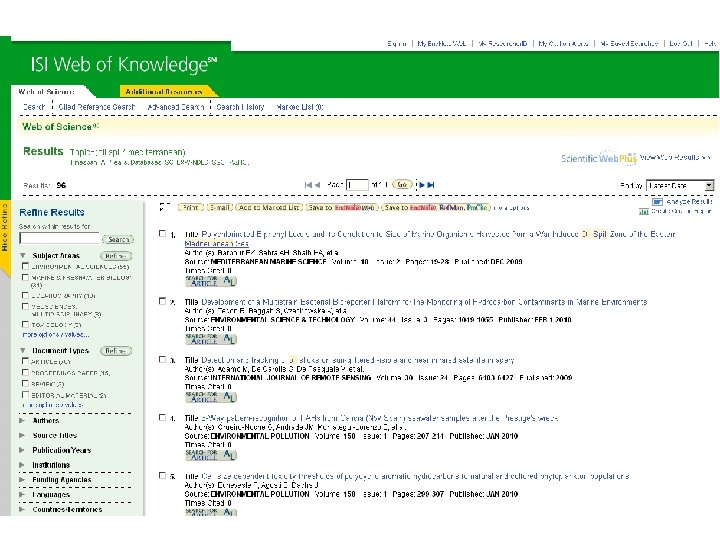Switch to Web of Science tab
Image resolution: width=720 pixels, height=540 pixels.
[x=46, y=92]
